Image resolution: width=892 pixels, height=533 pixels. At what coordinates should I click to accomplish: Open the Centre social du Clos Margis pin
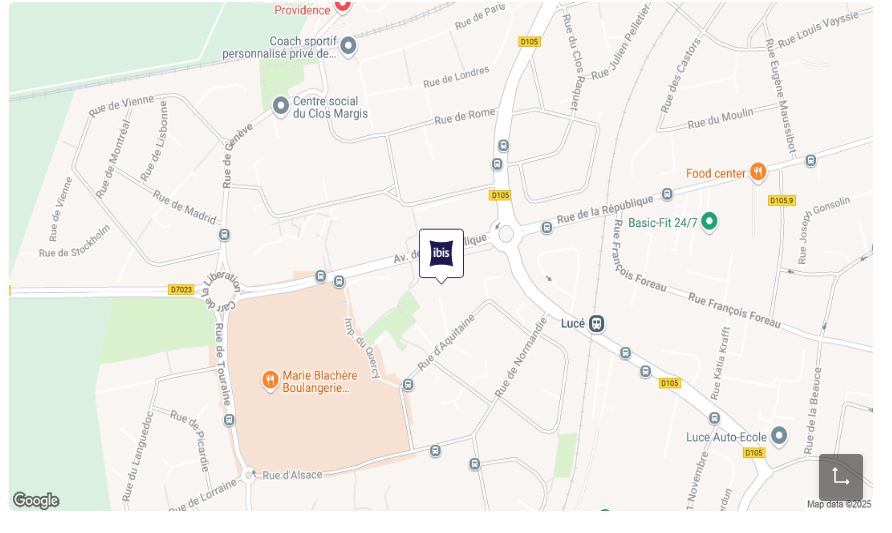(280, 106)
